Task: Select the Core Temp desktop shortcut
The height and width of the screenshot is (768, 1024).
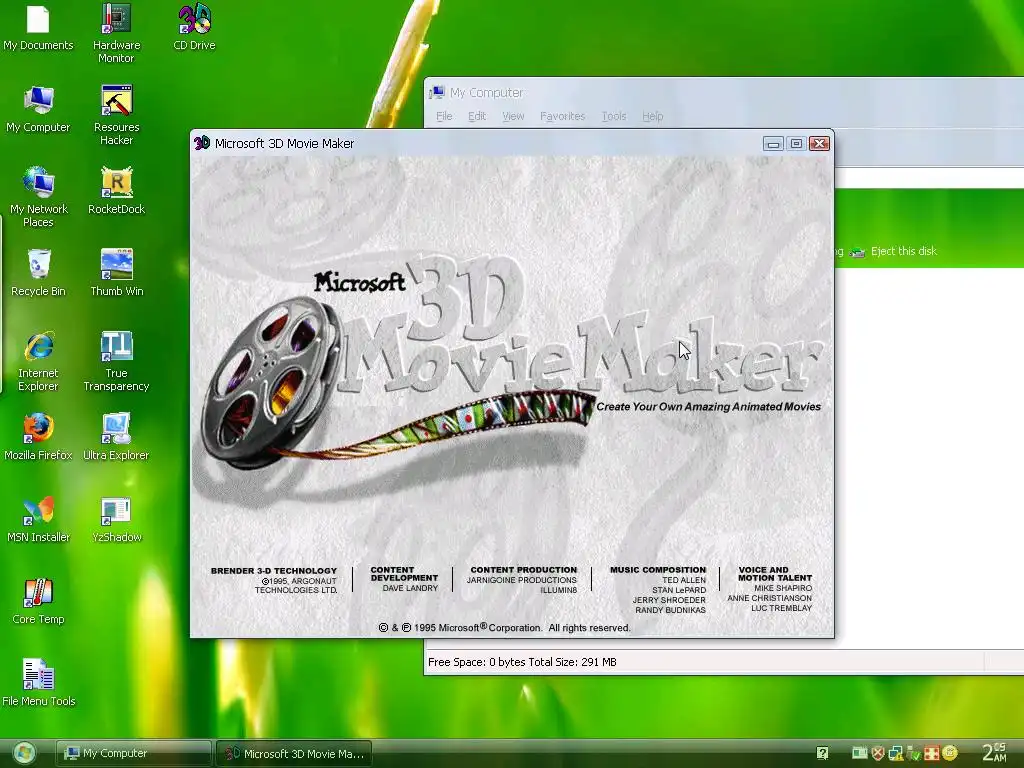Action: pos(38,601)
